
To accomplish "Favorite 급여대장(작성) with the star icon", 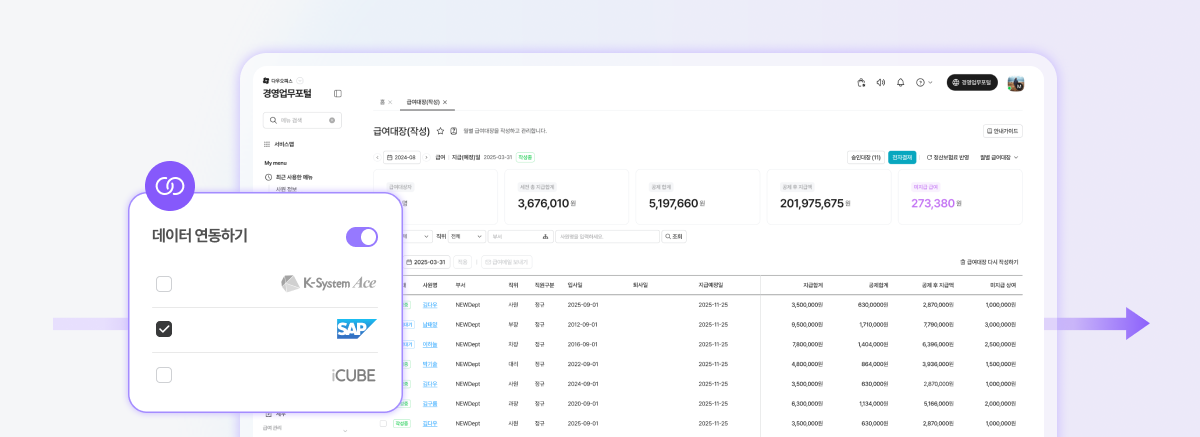I will [440, 131].
